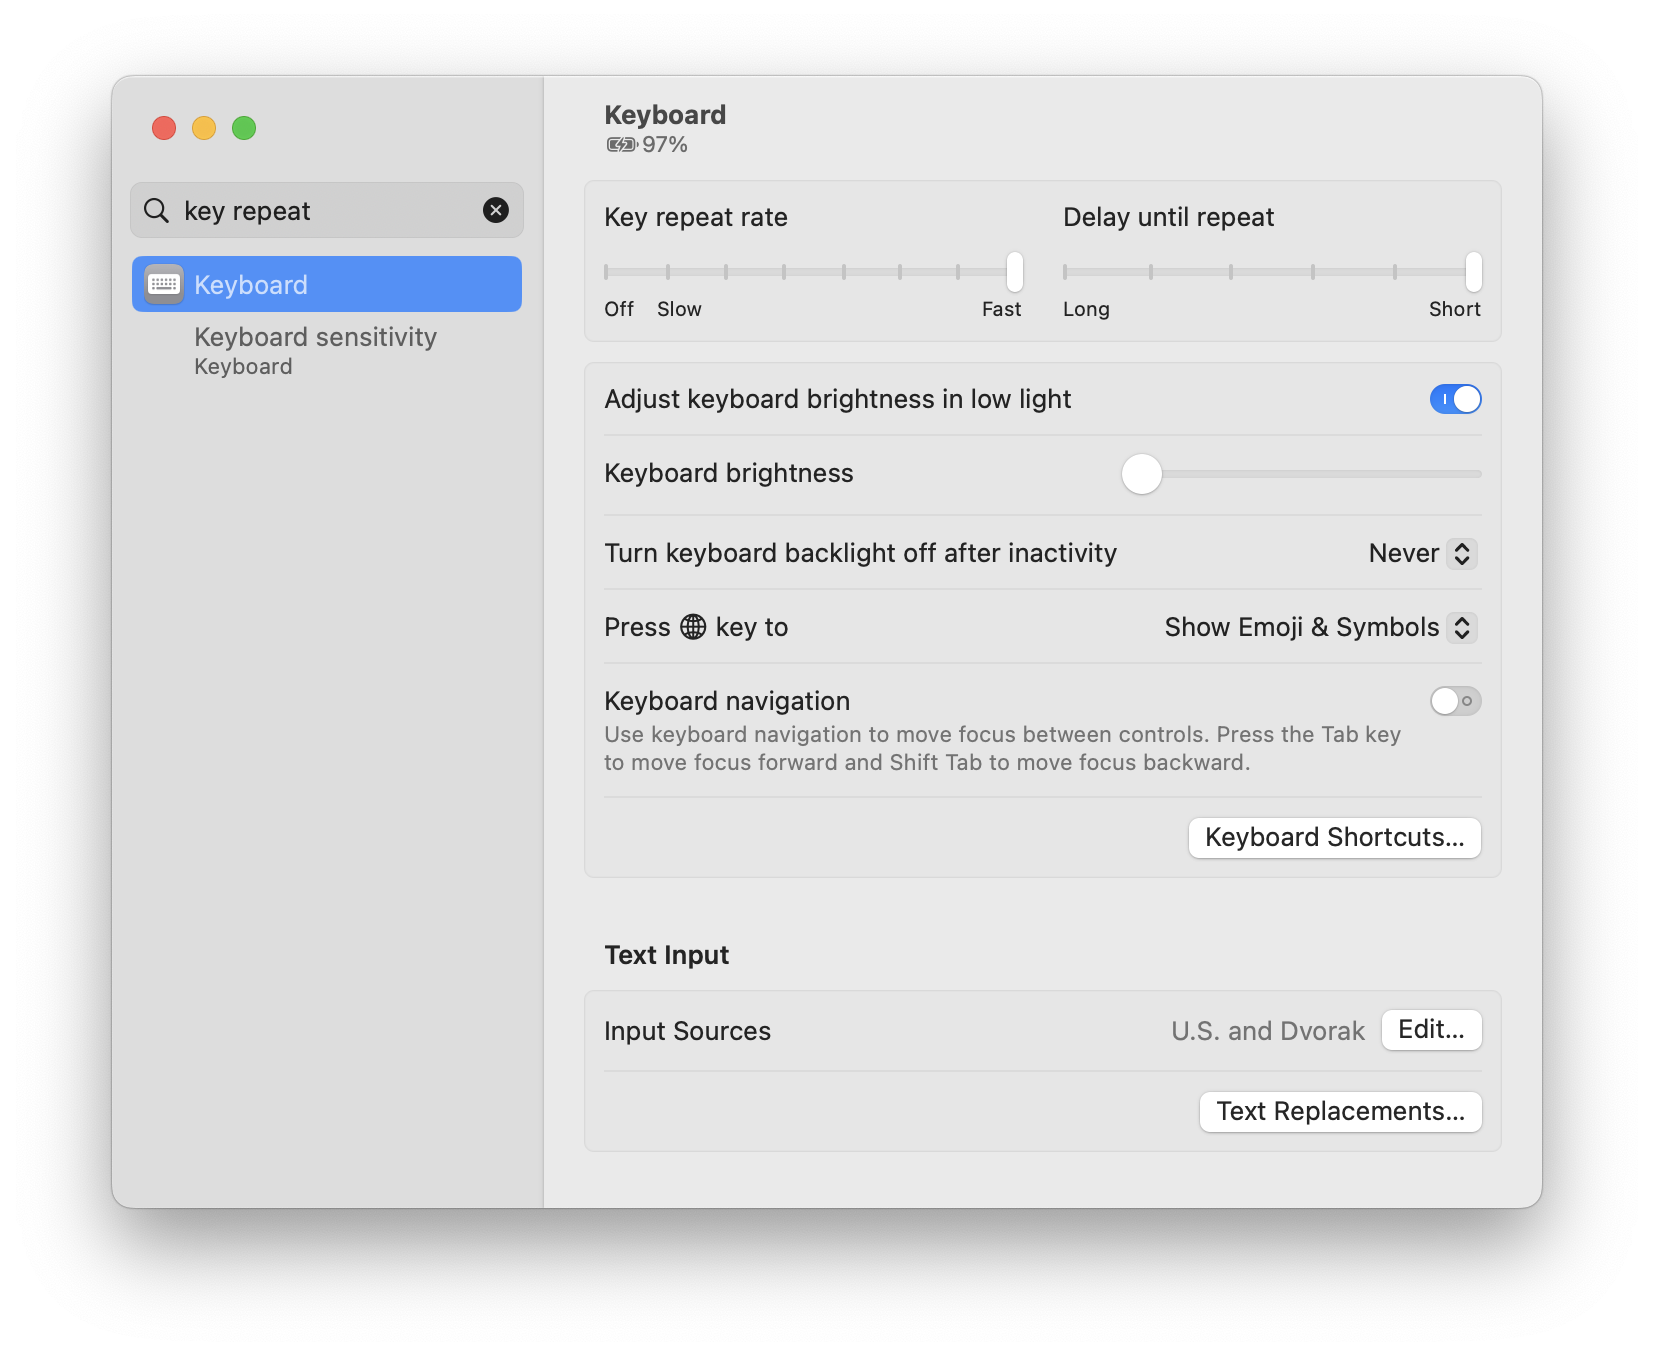Minimize the window with the yellow button

coord(204,128)
